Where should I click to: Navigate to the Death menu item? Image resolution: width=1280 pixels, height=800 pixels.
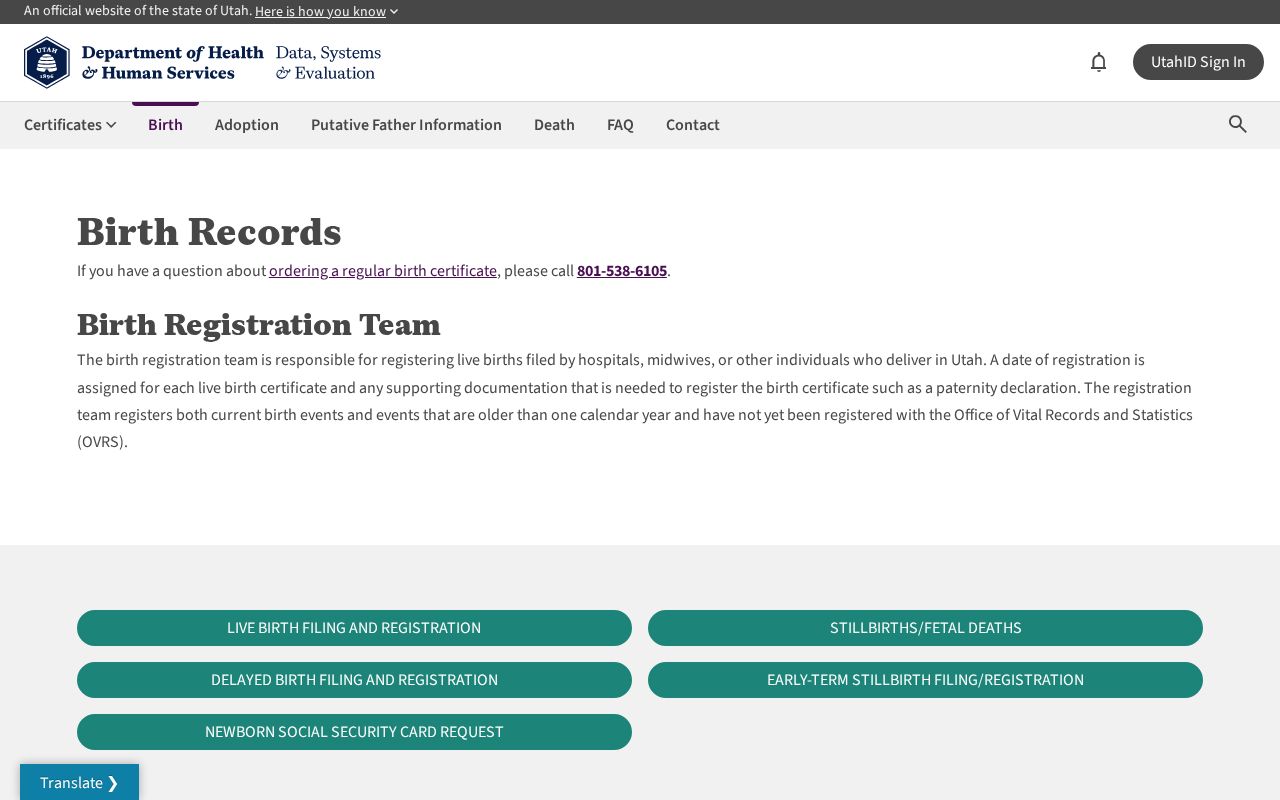point(554,125)
